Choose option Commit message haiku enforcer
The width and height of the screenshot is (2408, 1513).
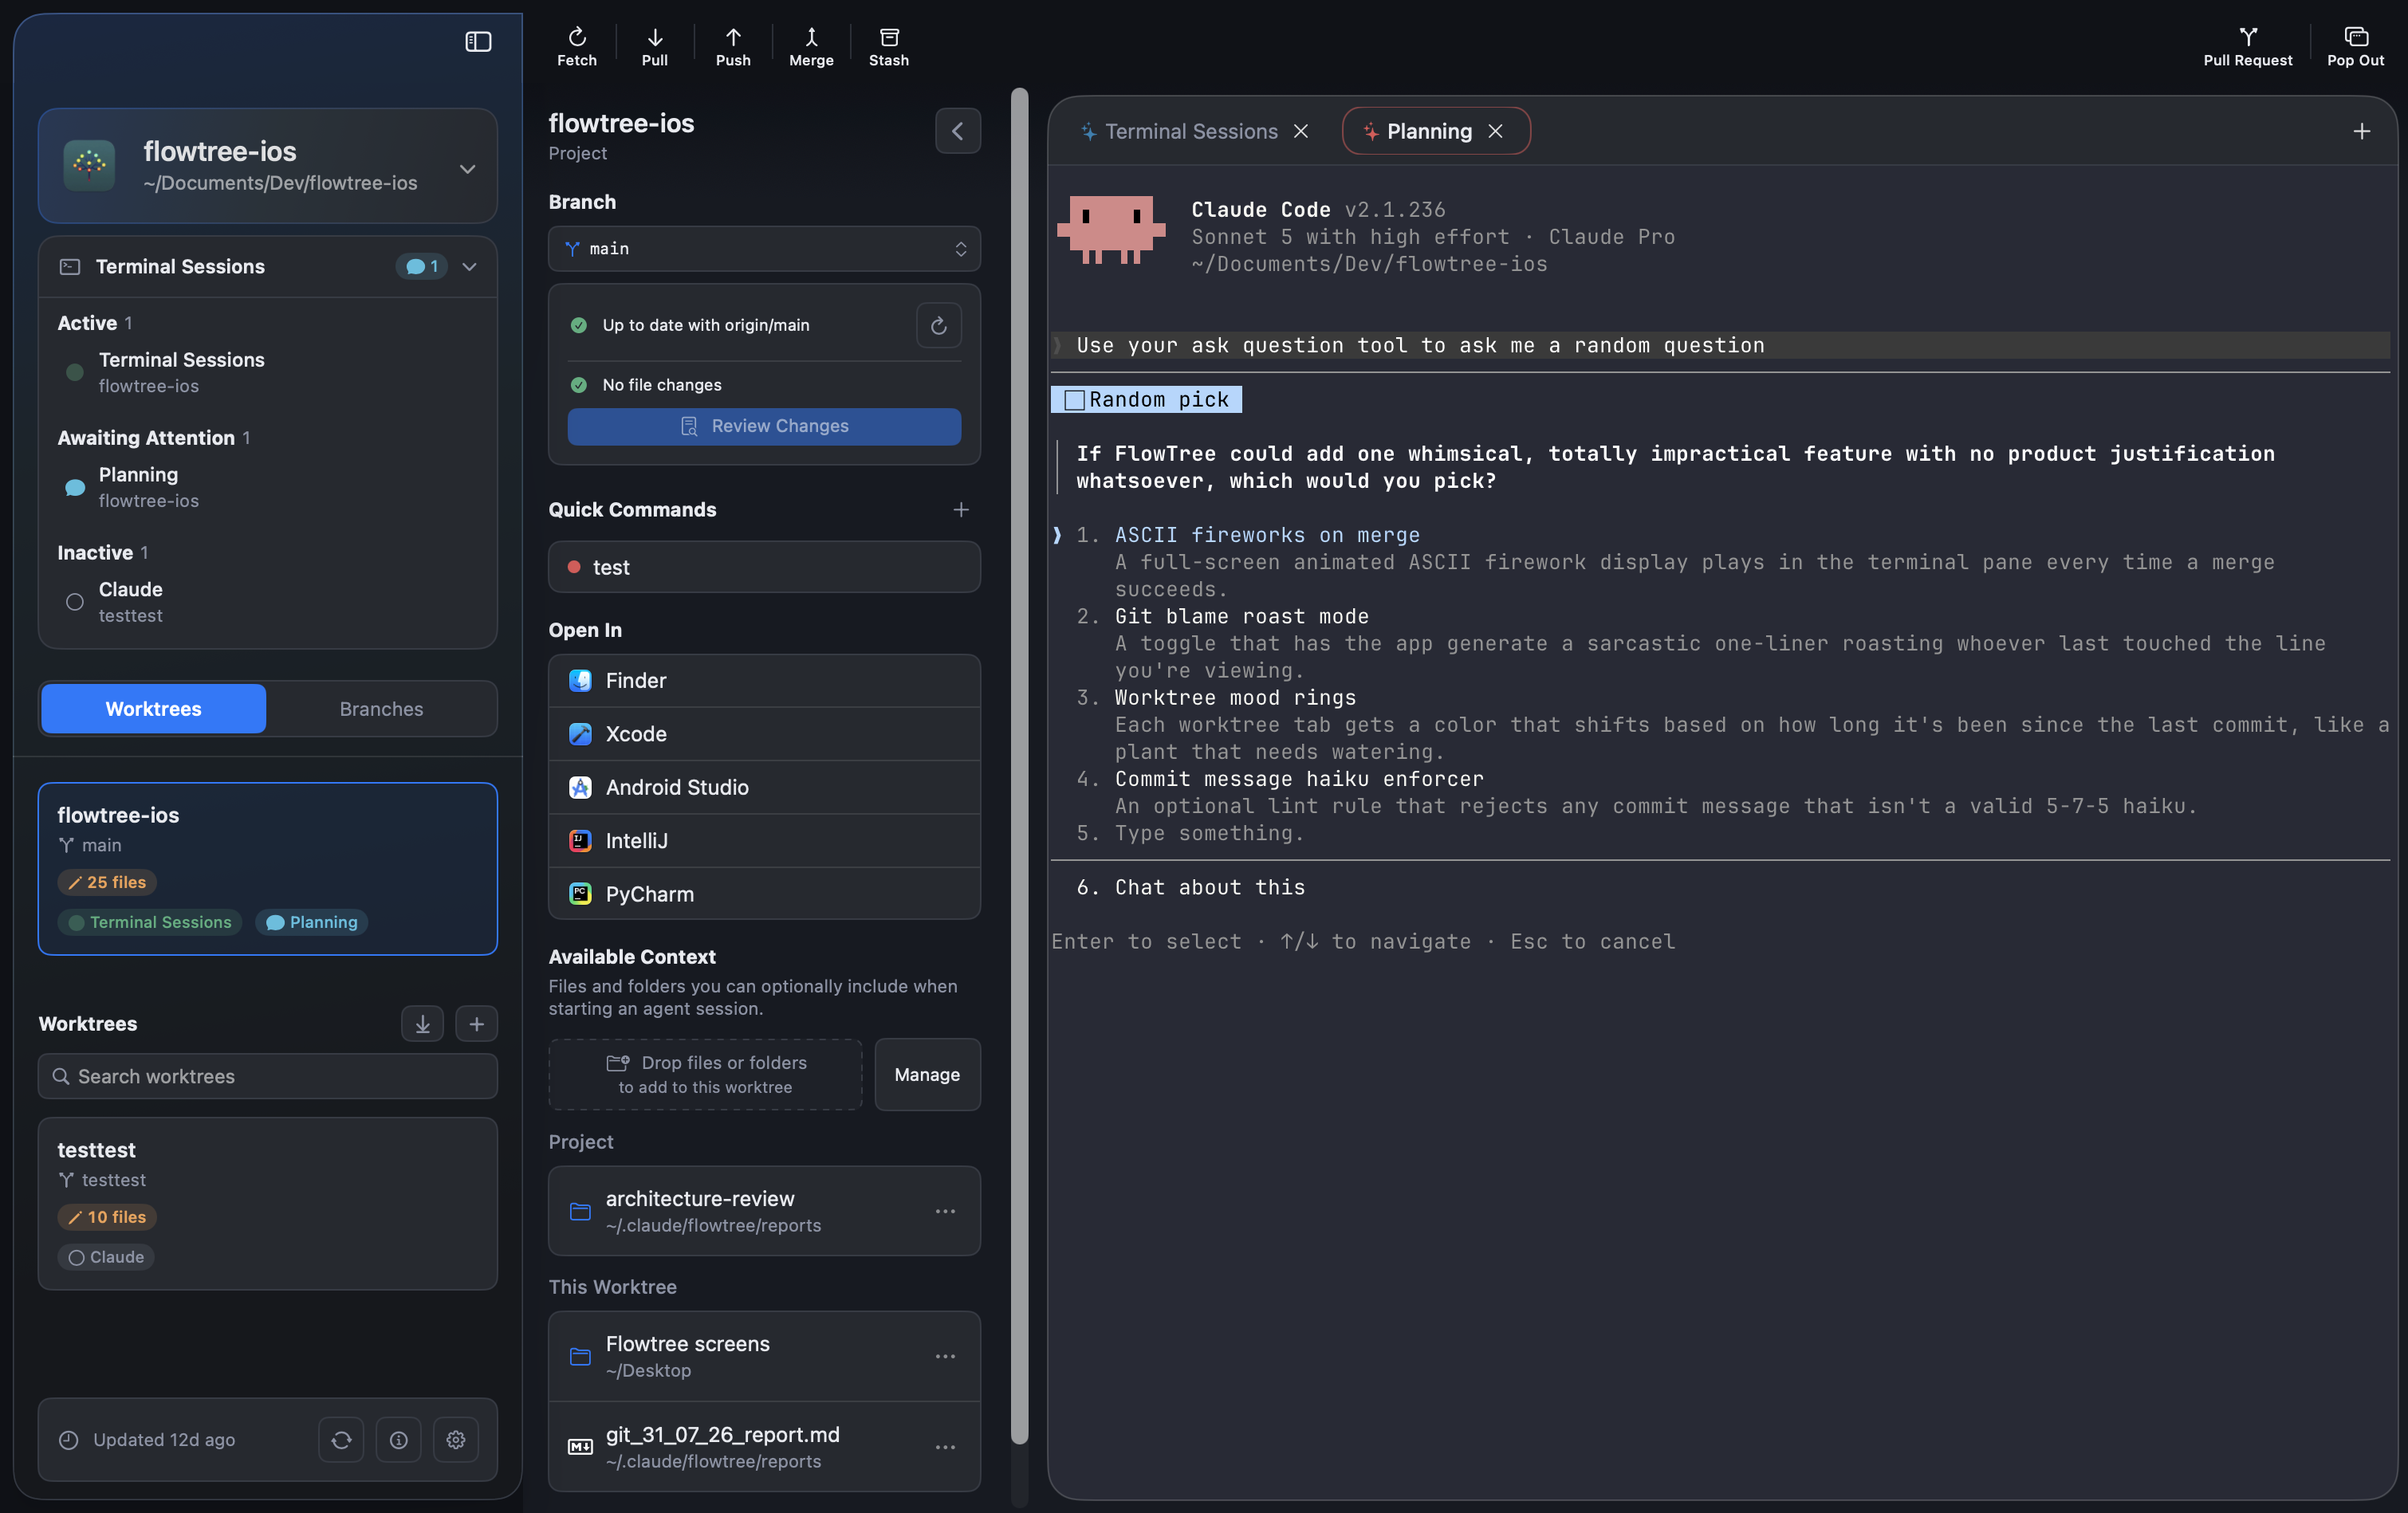coord(1298,779)
